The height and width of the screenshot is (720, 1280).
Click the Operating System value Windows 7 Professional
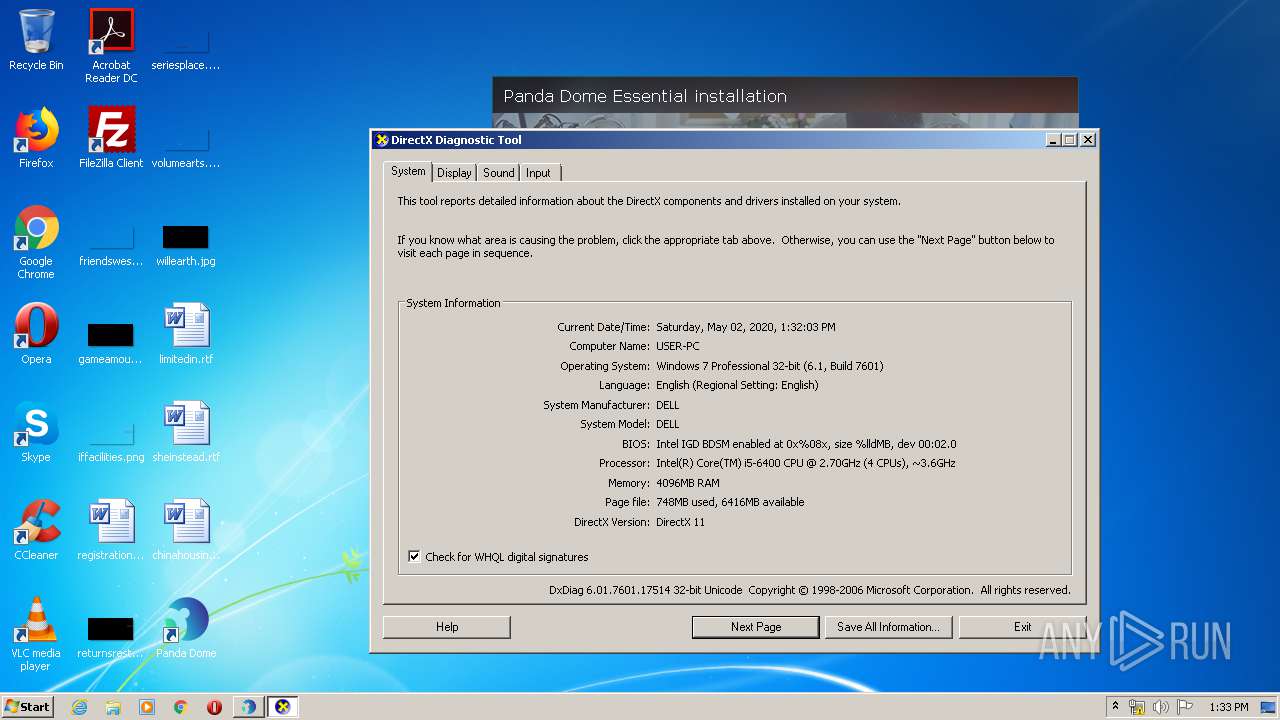[x=770, y=366]
